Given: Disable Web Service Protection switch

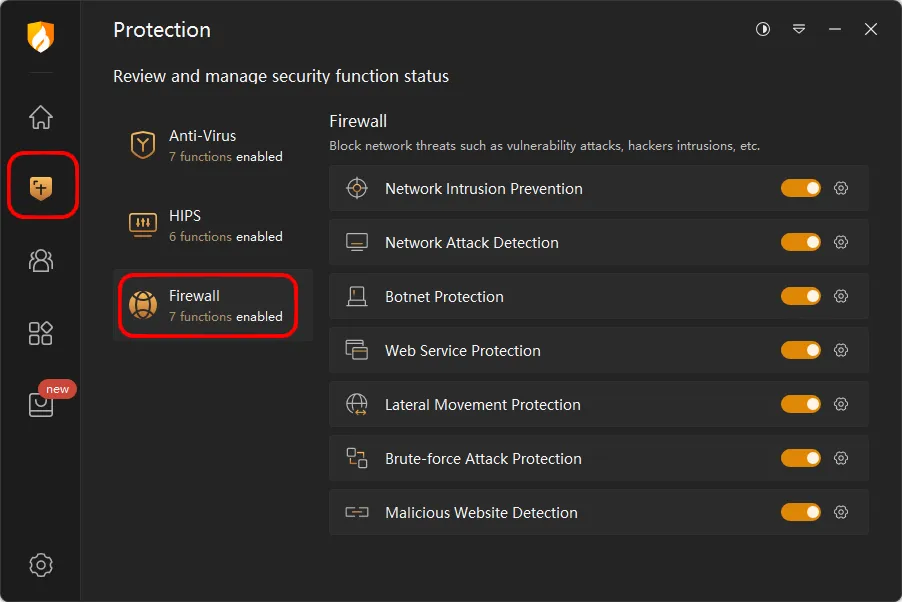Looking at the screenshot, I should click(800, 350).
